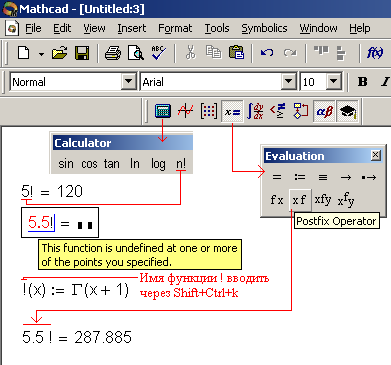Toggle the Greek symbol toolbar button
The height and width of the screenshot is (365, 391).
point(324,111)
